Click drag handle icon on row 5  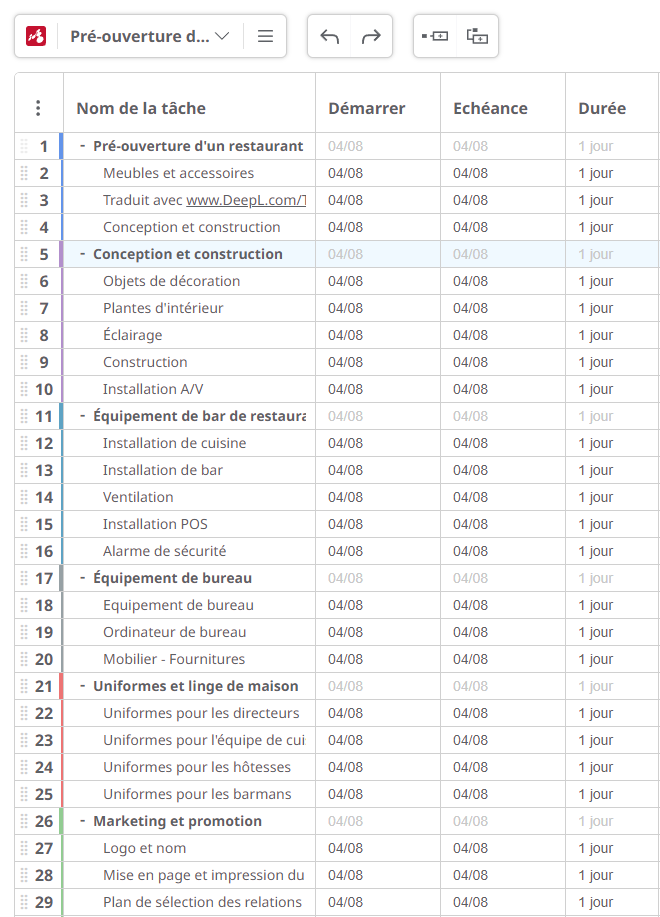(x=24, y=254)
